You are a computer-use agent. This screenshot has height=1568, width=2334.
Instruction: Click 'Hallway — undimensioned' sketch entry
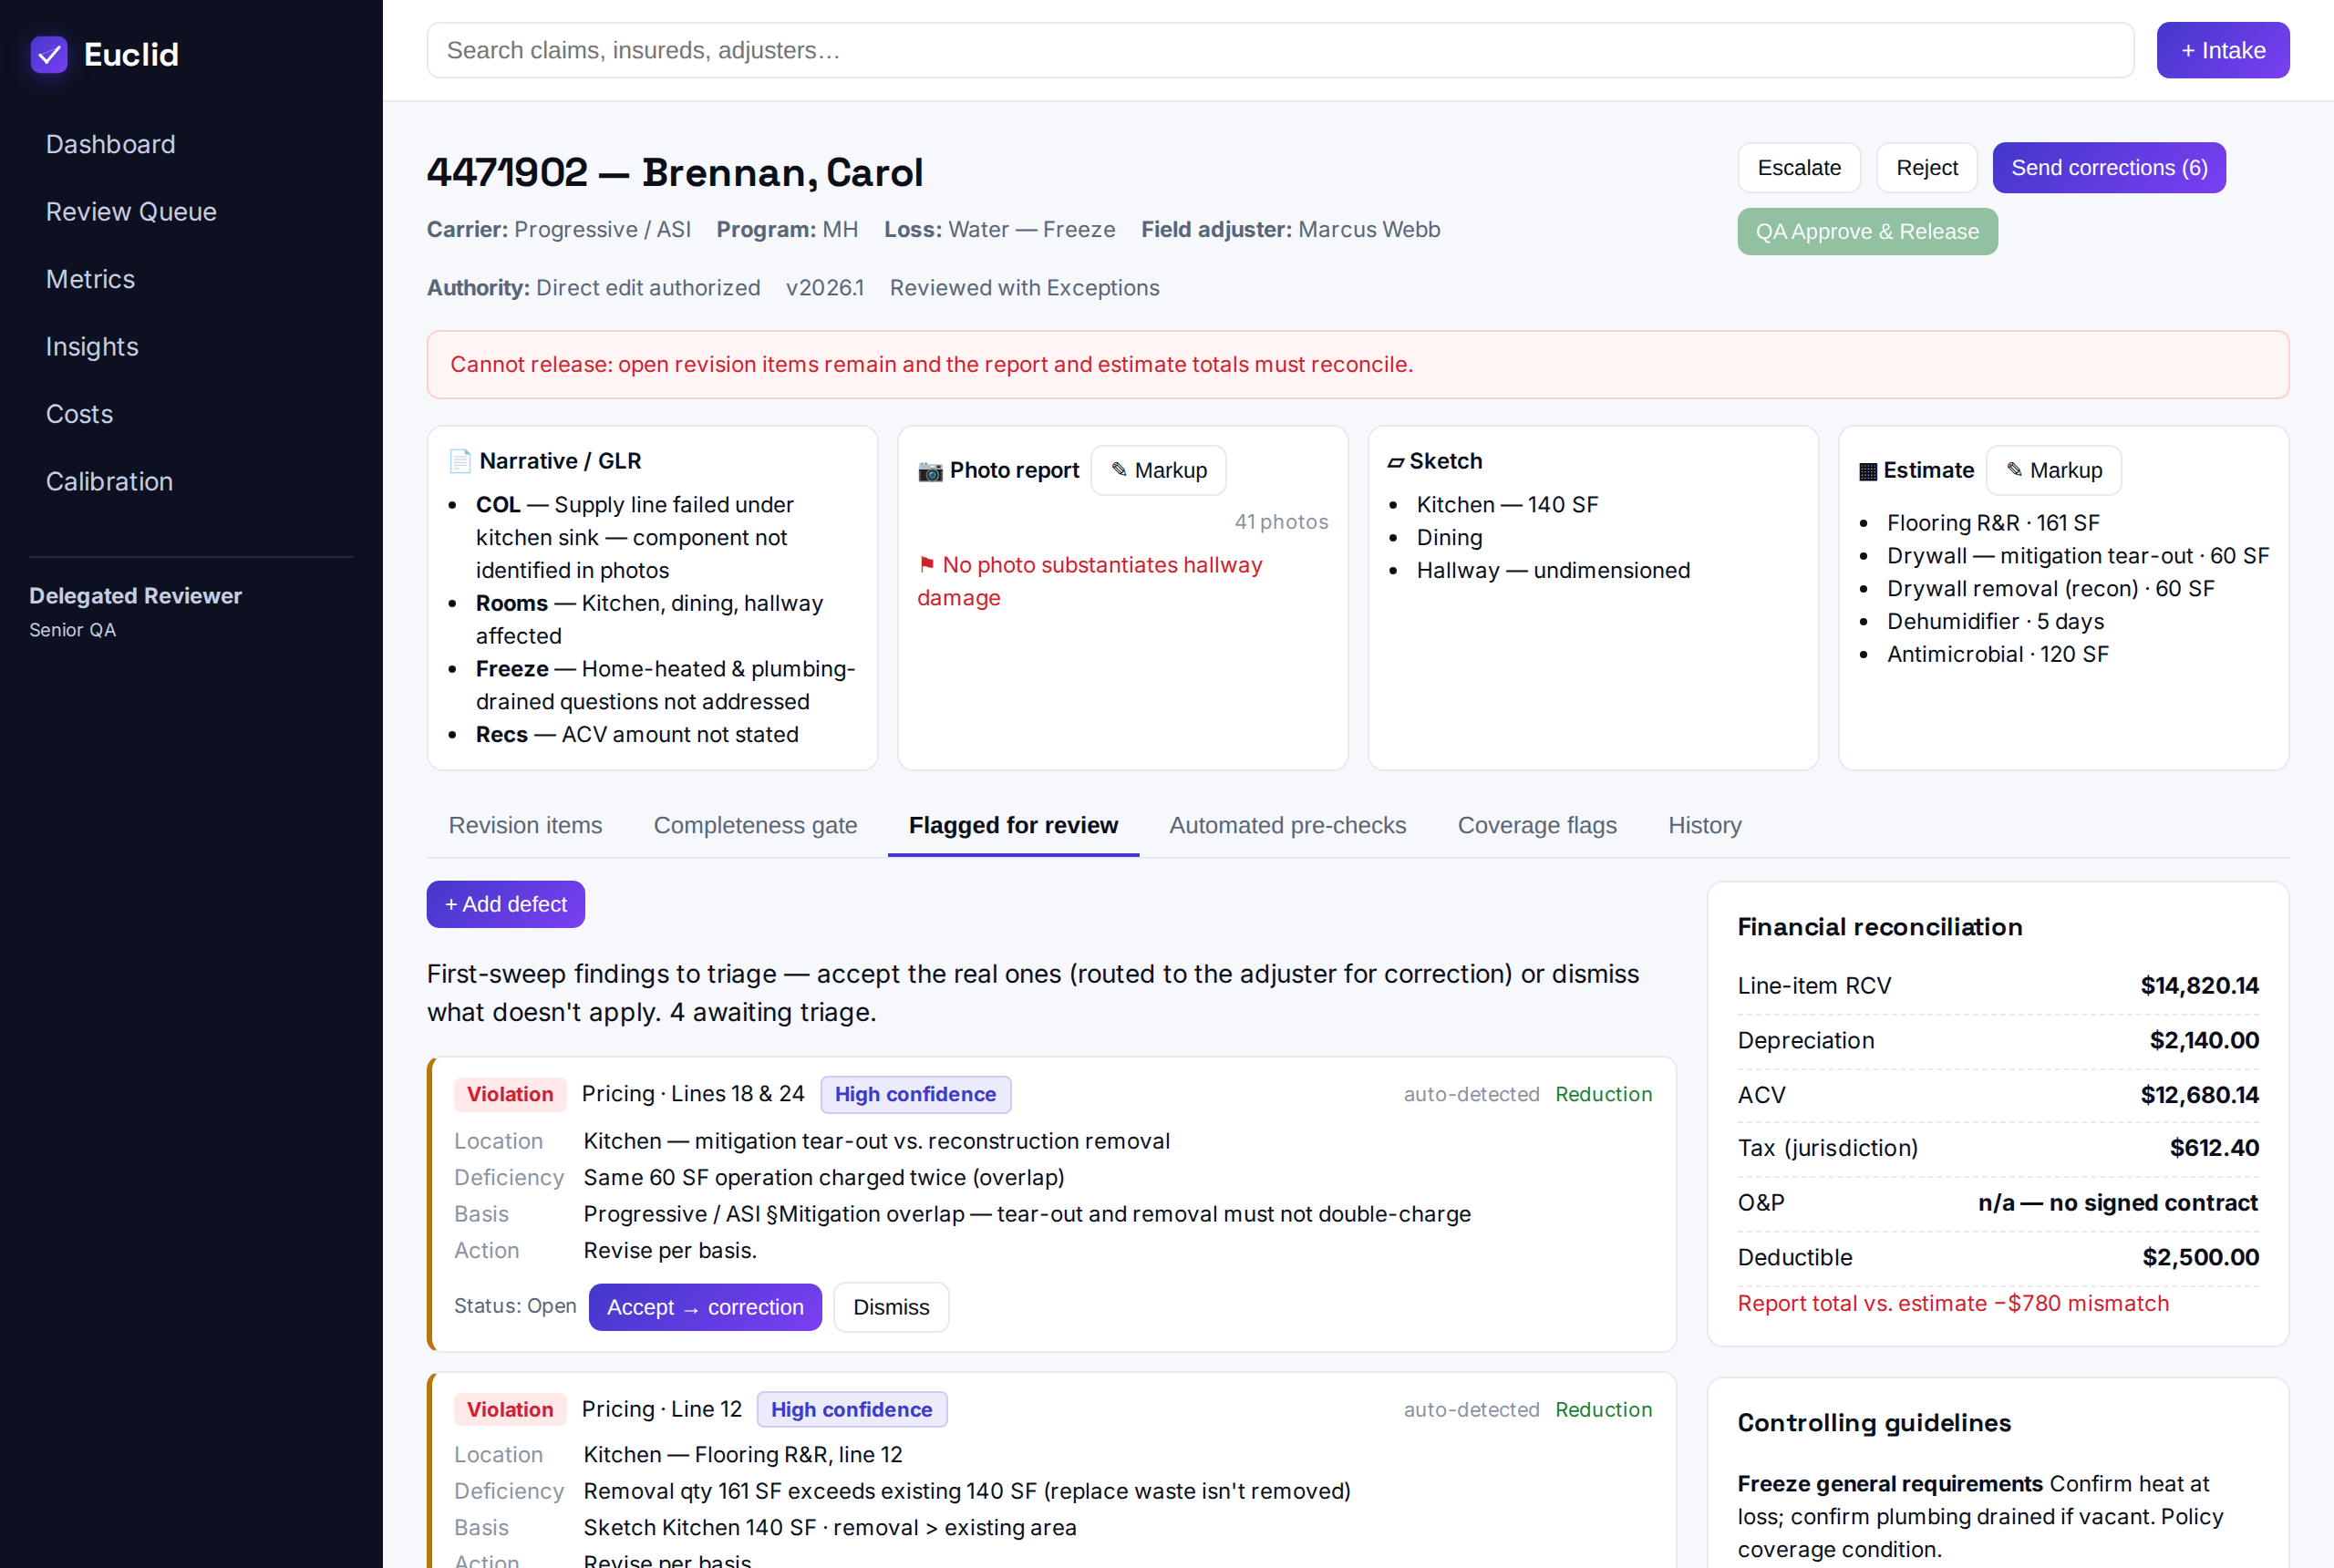tap(1553, 570)
